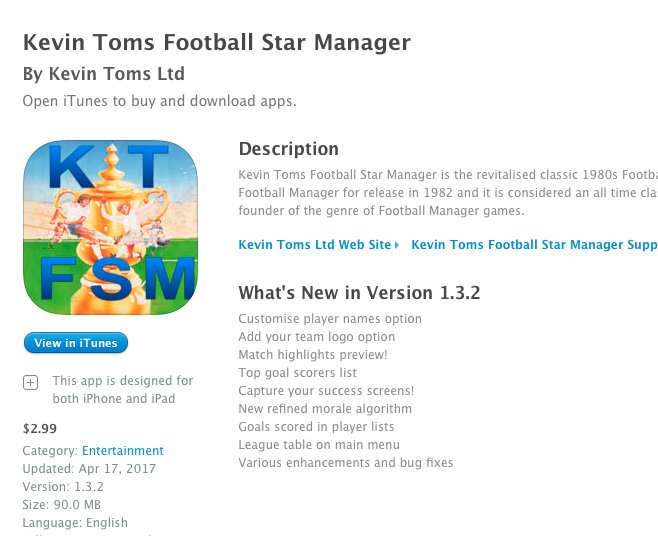The width and height of the screenshot is (658, 536).
Task: Click the Version 1.3.2 info line
Action: (x=63, y=486)
